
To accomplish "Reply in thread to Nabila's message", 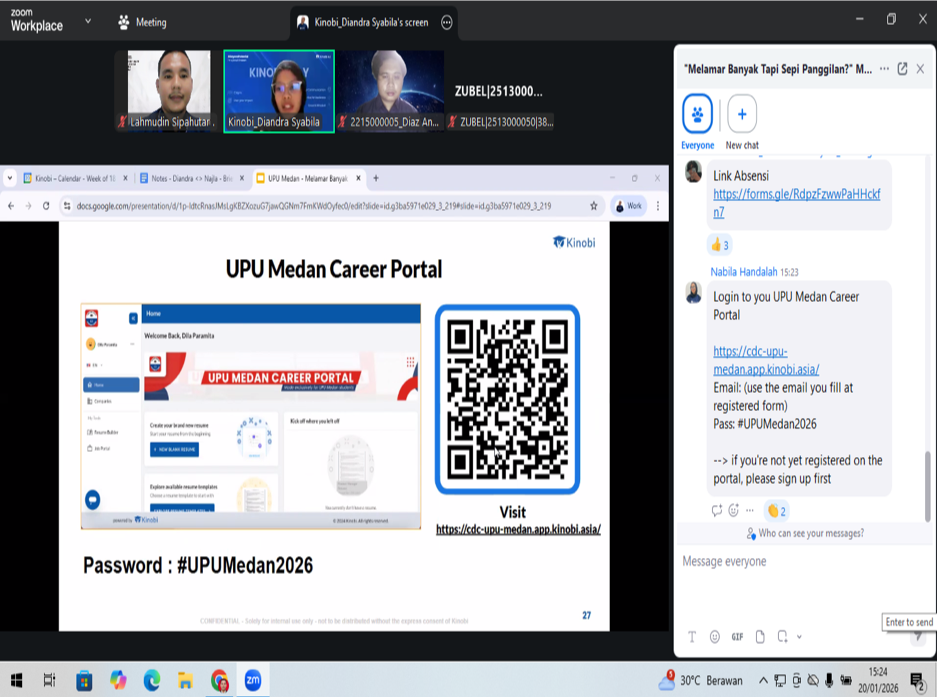I will pos(716,511).
